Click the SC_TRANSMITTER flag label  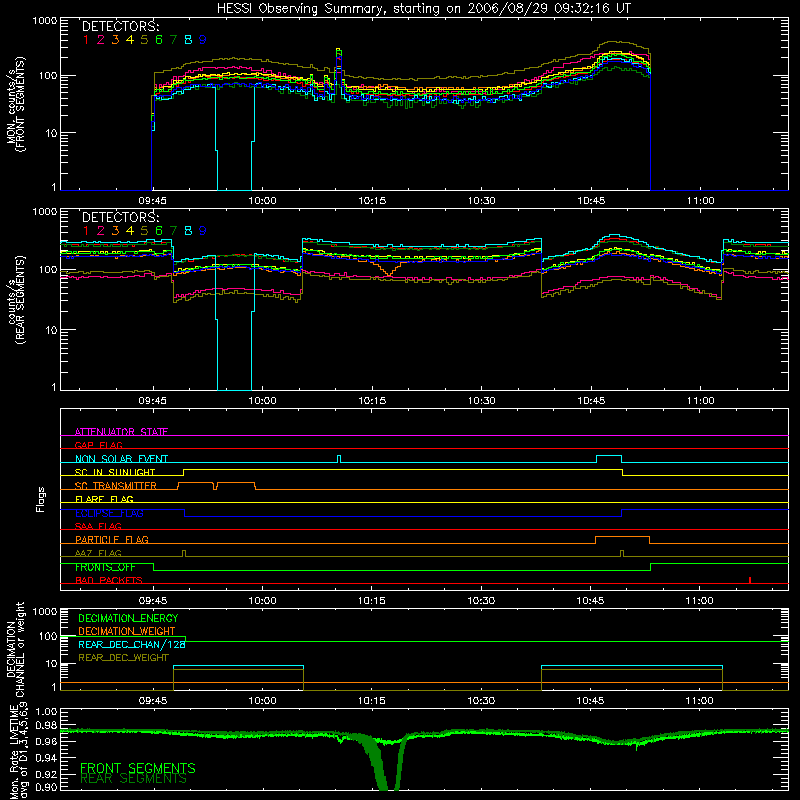(116, 485)
